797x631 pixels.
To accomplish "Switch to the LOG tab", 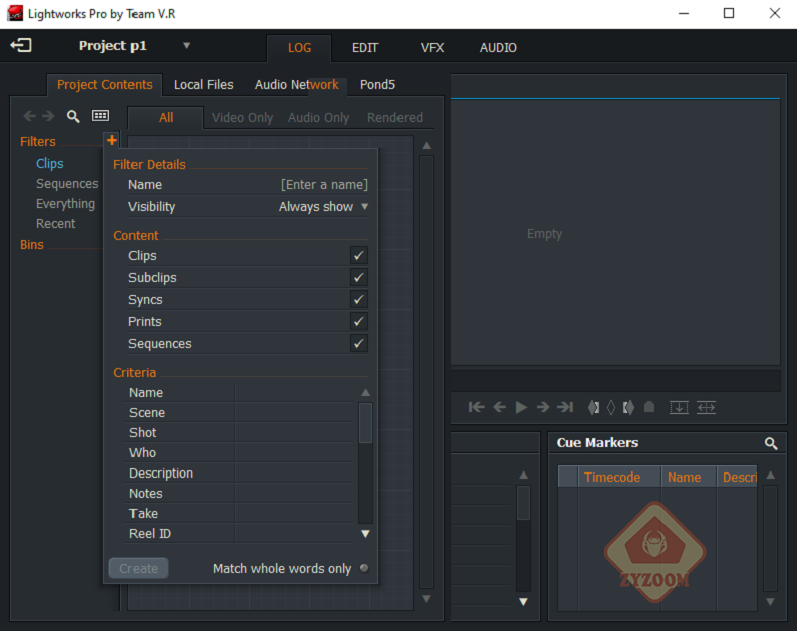I will 299,48.
